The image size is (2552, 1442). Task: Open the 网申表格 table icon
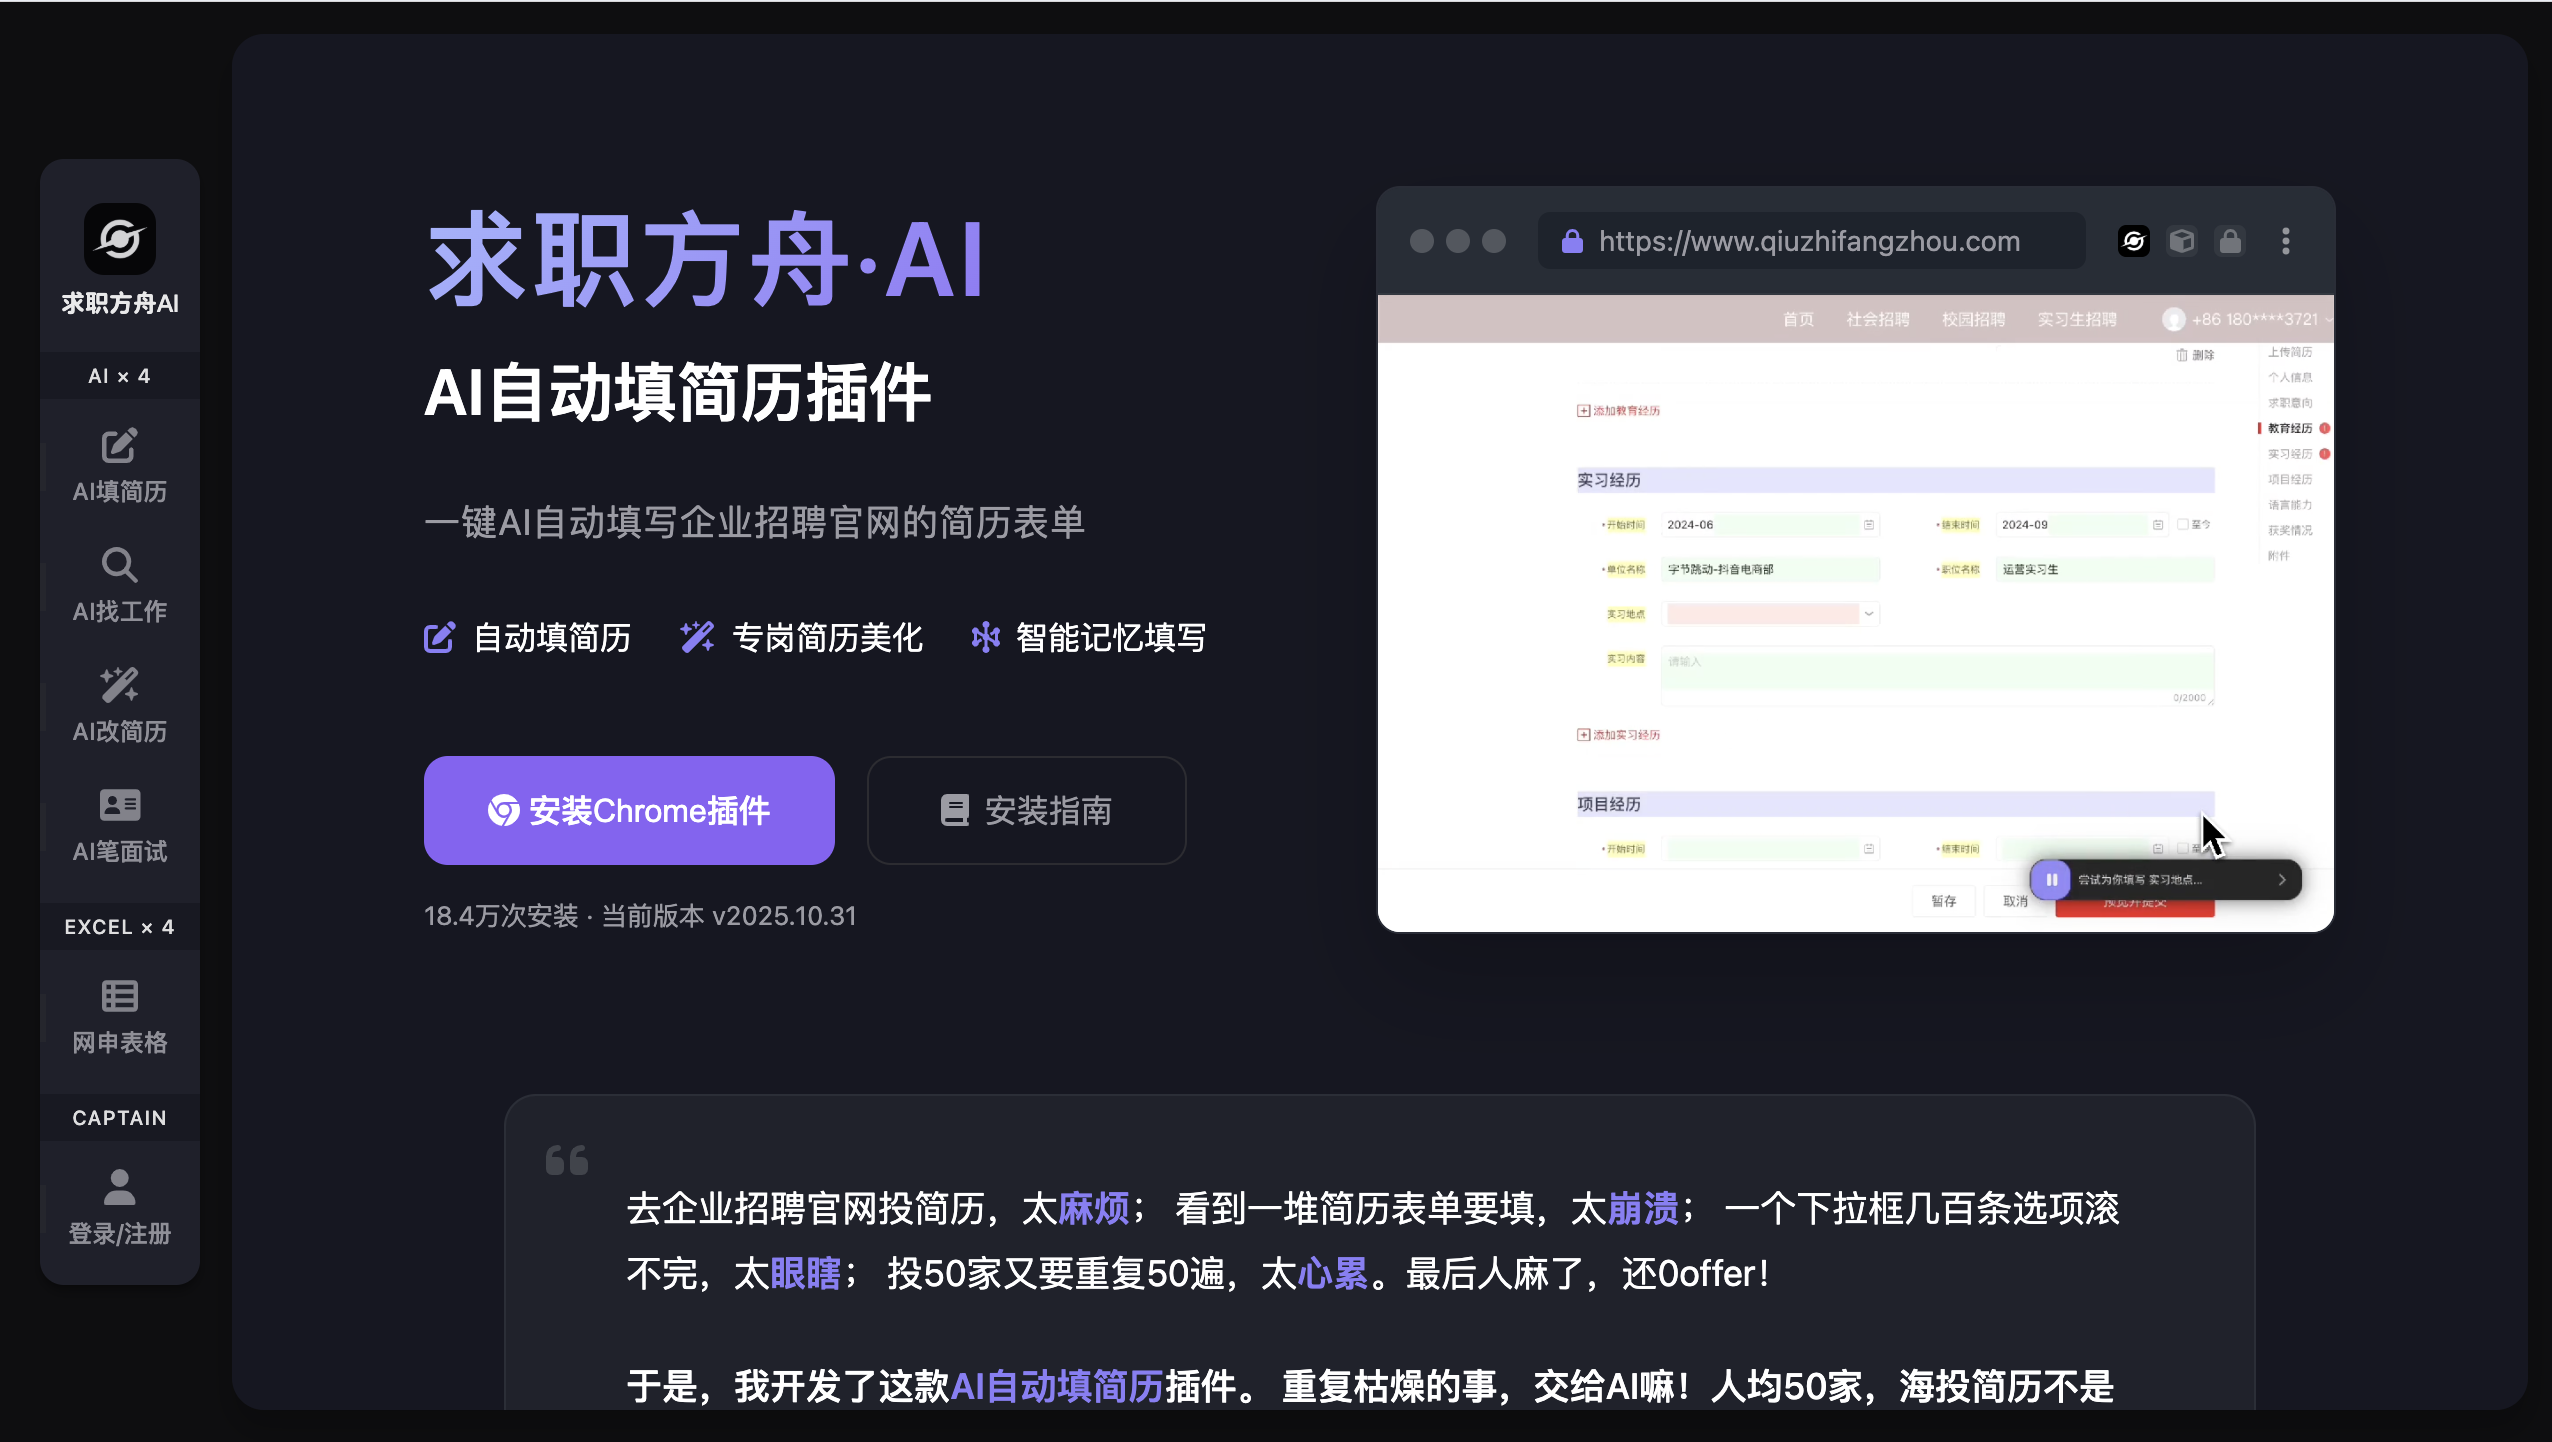(119, 997)
